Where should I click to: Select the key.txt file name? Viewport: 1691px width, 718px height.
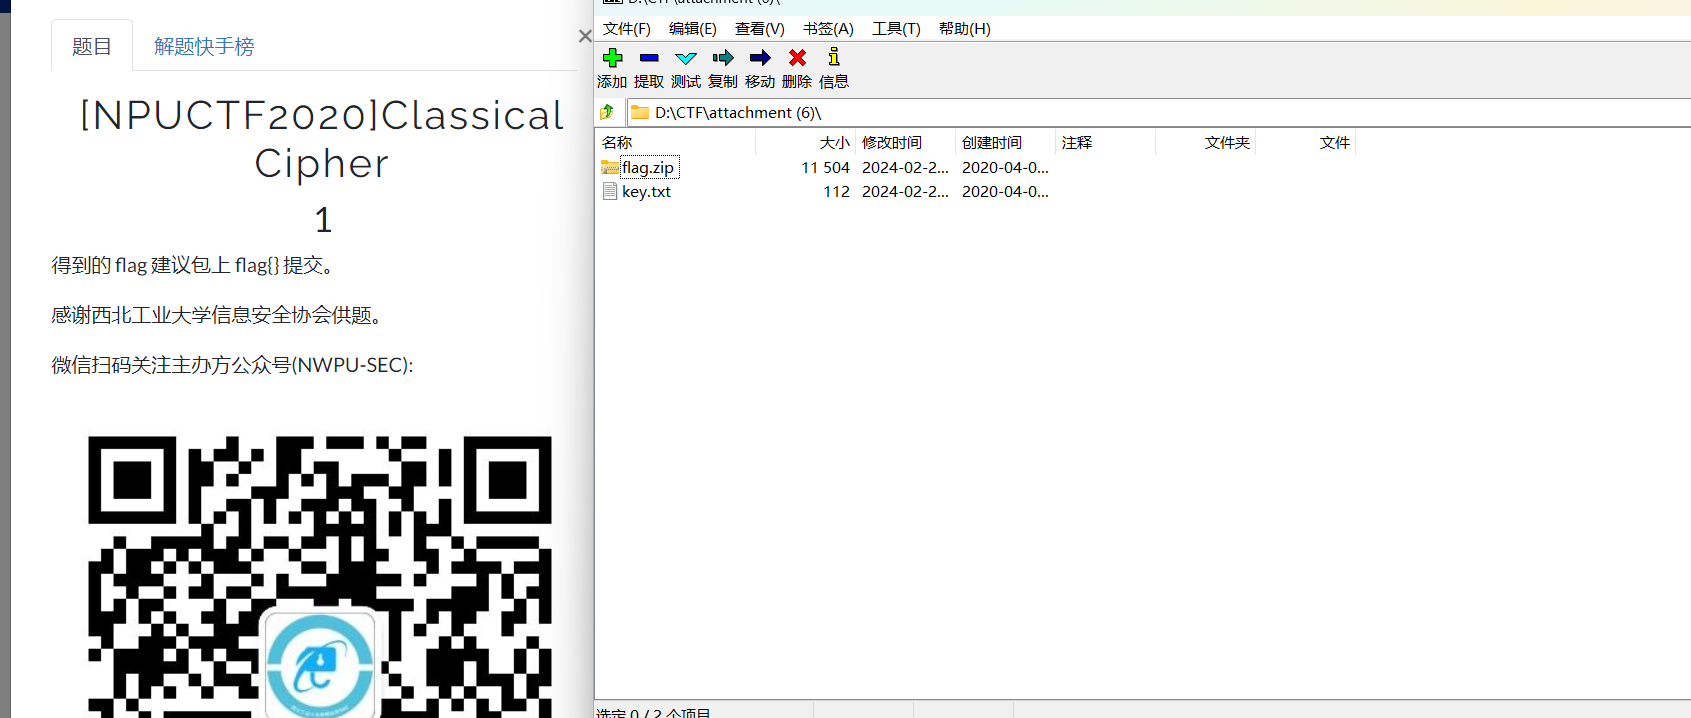click(646, 192)
